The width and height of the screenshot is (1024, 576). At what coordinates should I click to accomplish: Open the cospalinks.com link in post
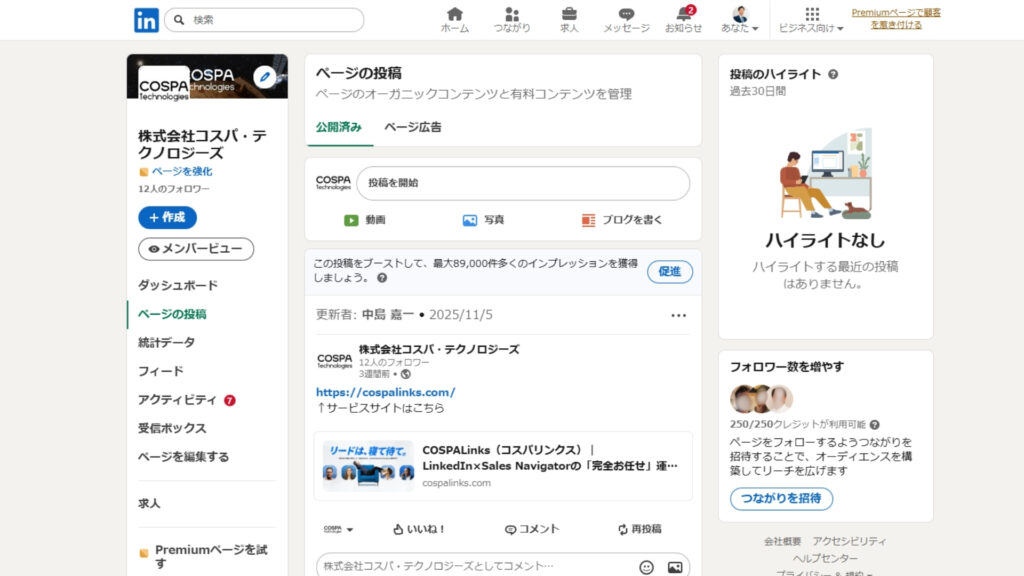385,392
